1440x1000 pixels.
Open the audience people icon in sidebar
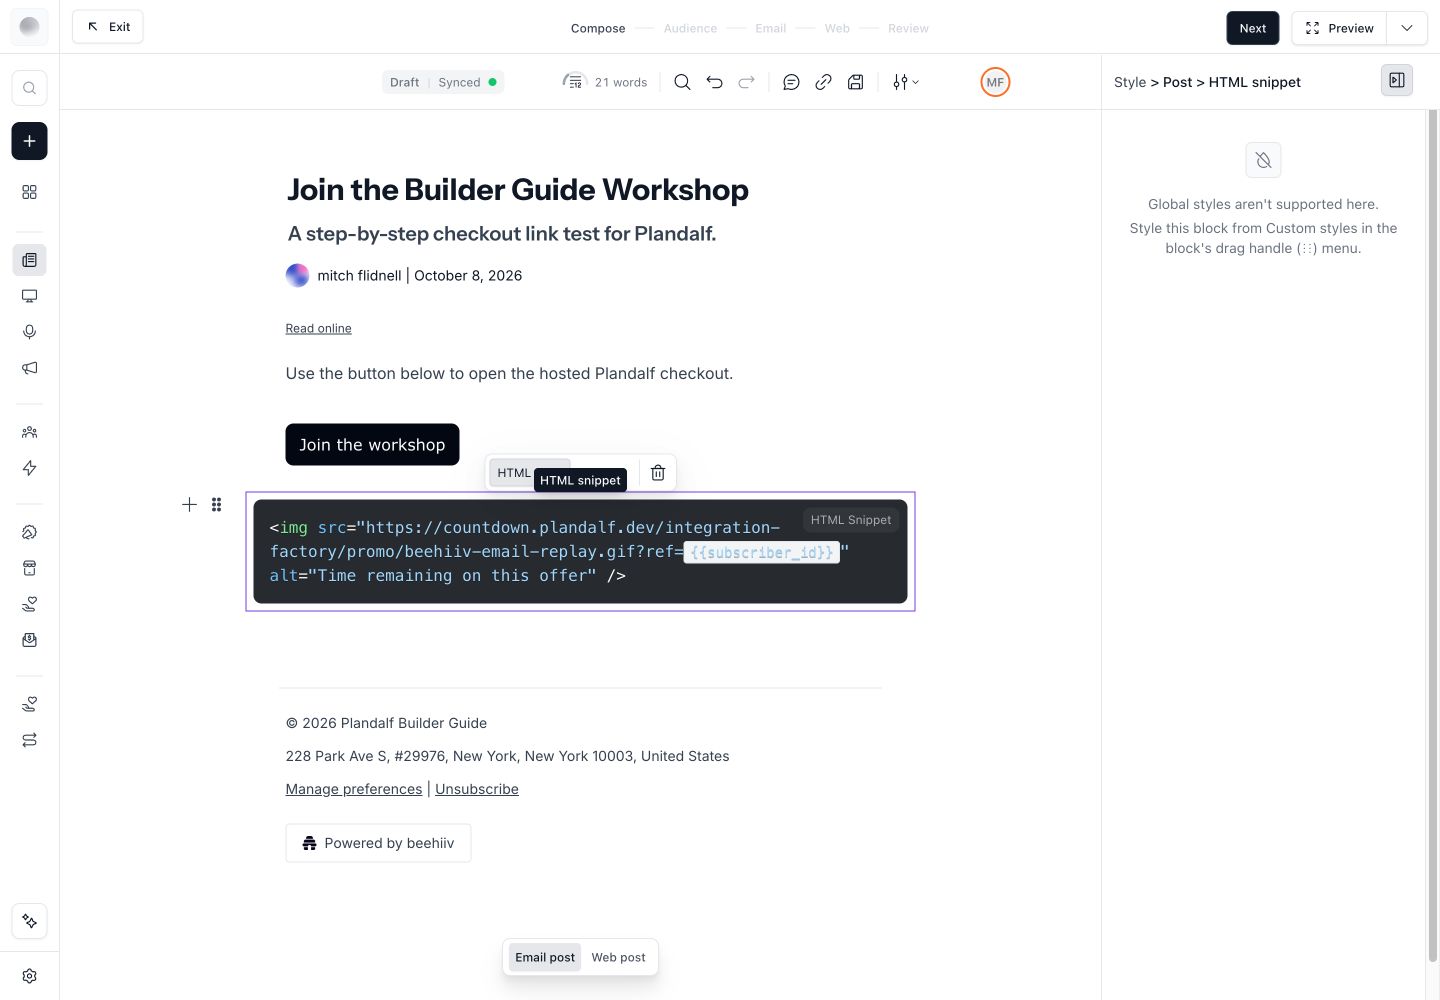coord(29,432)
